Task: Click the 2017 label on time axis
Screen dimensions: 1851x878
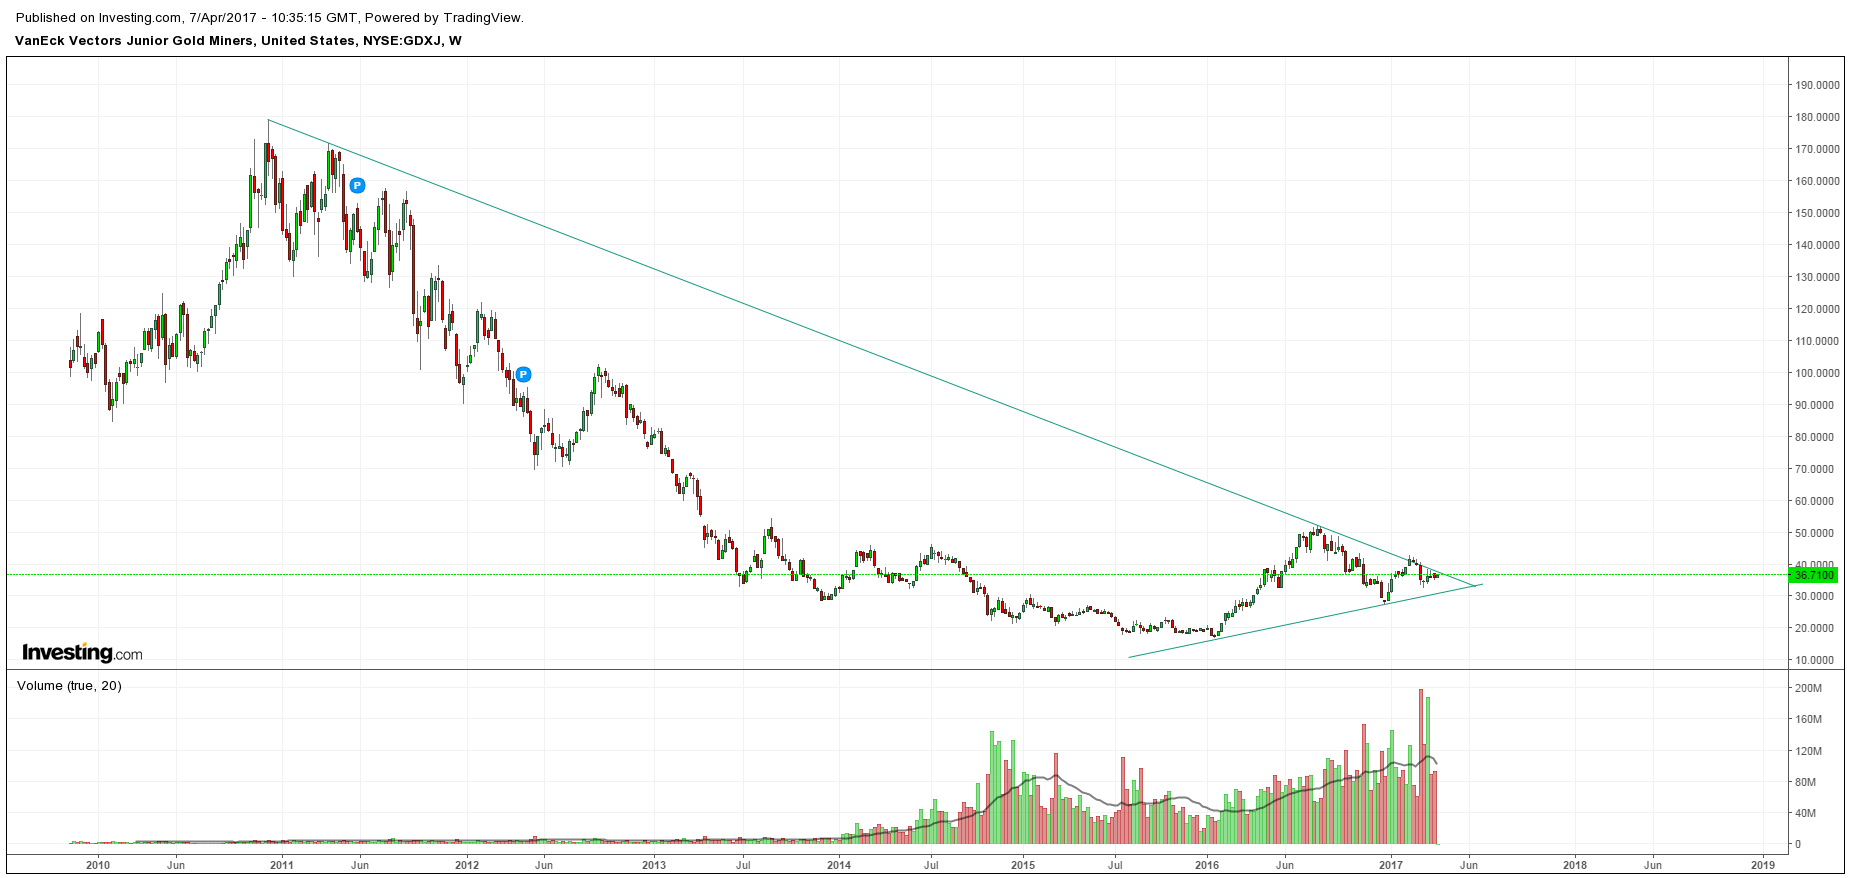Action: click(x=1392, y=865)
